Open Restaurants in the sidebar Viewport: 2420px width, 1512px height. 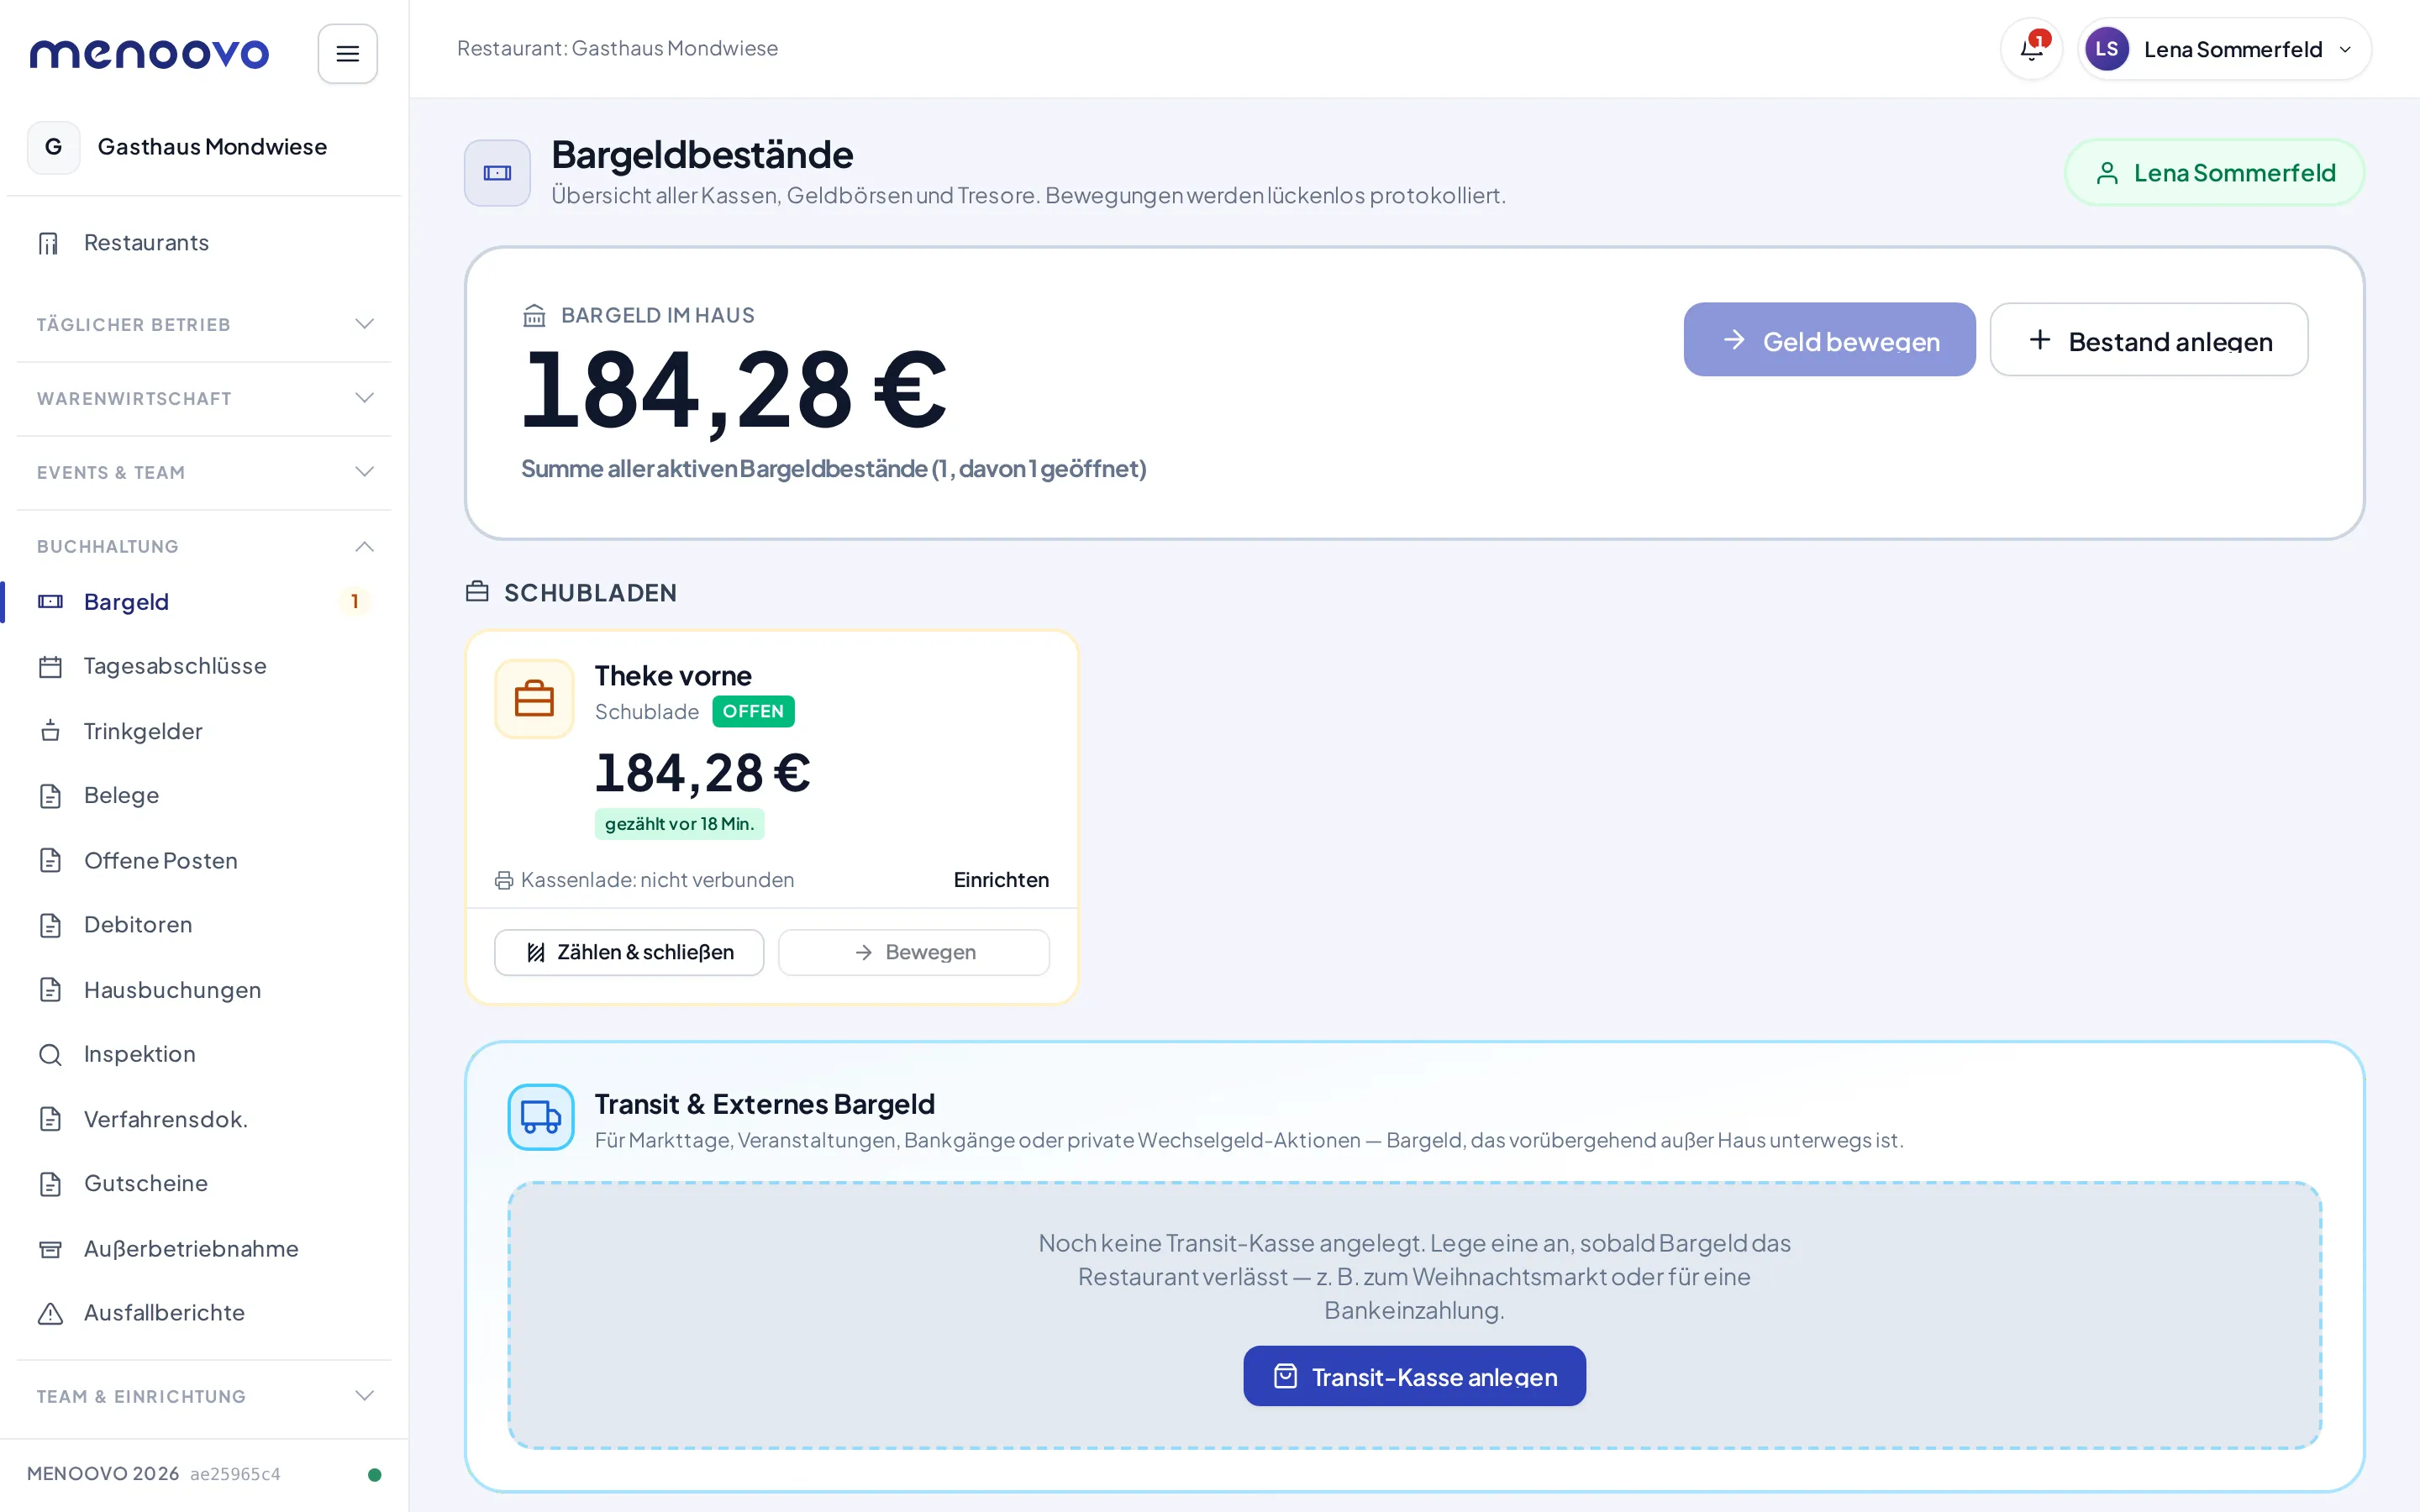pos(204,243)
